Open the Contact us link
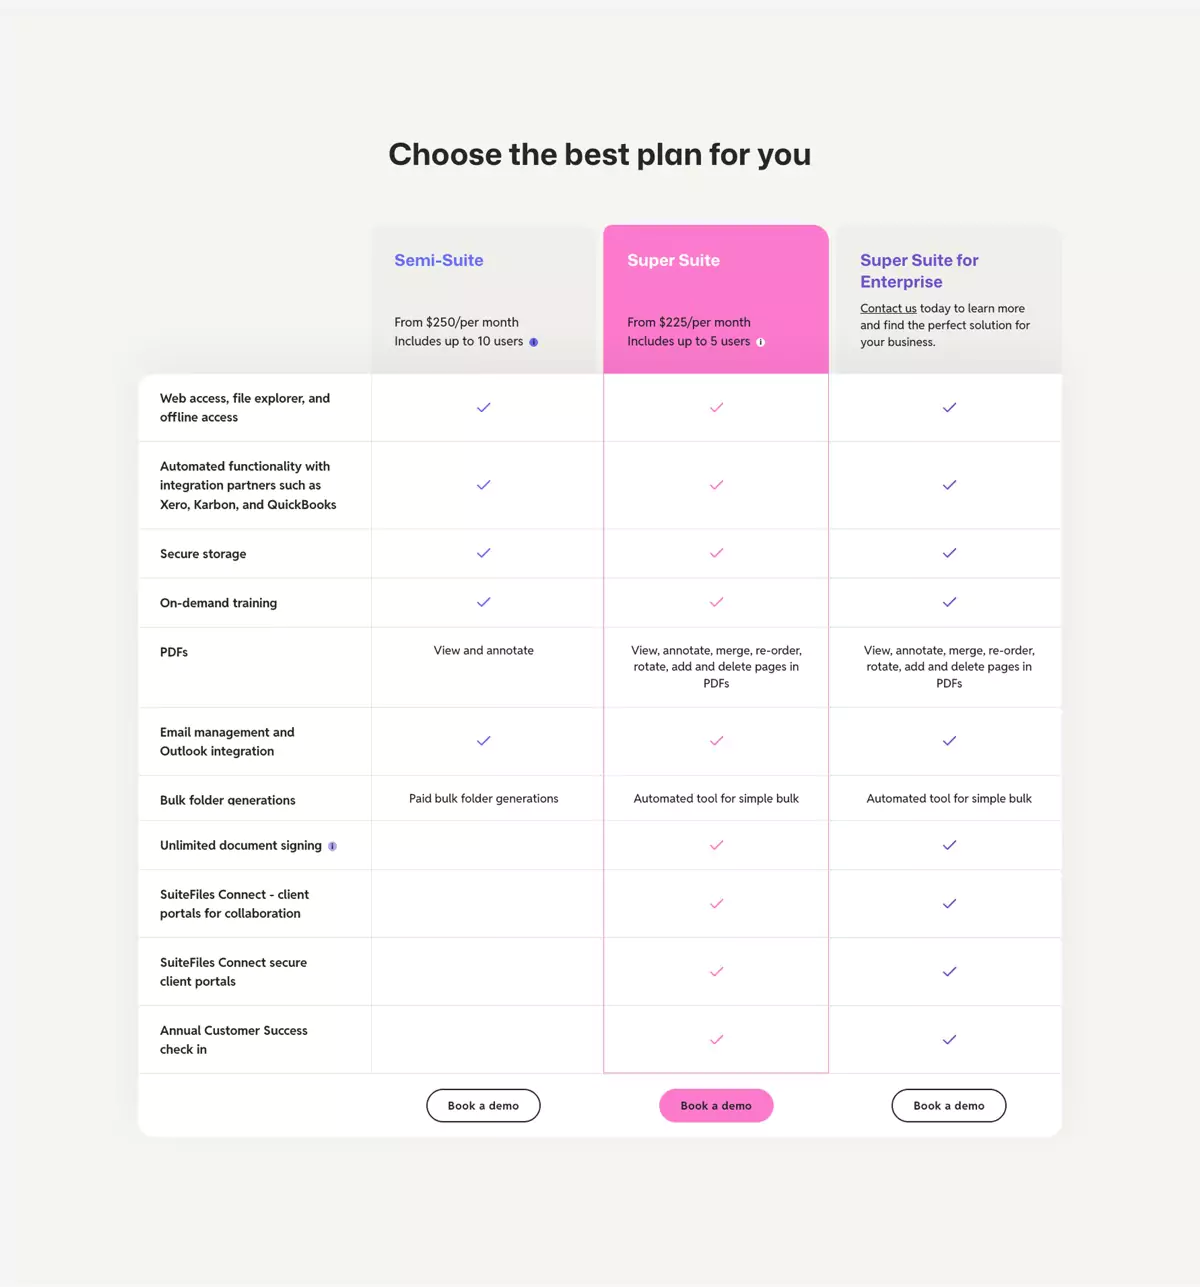This screenshot has height=1287, width=1200. pyautogui.click(x=888, y=309)
